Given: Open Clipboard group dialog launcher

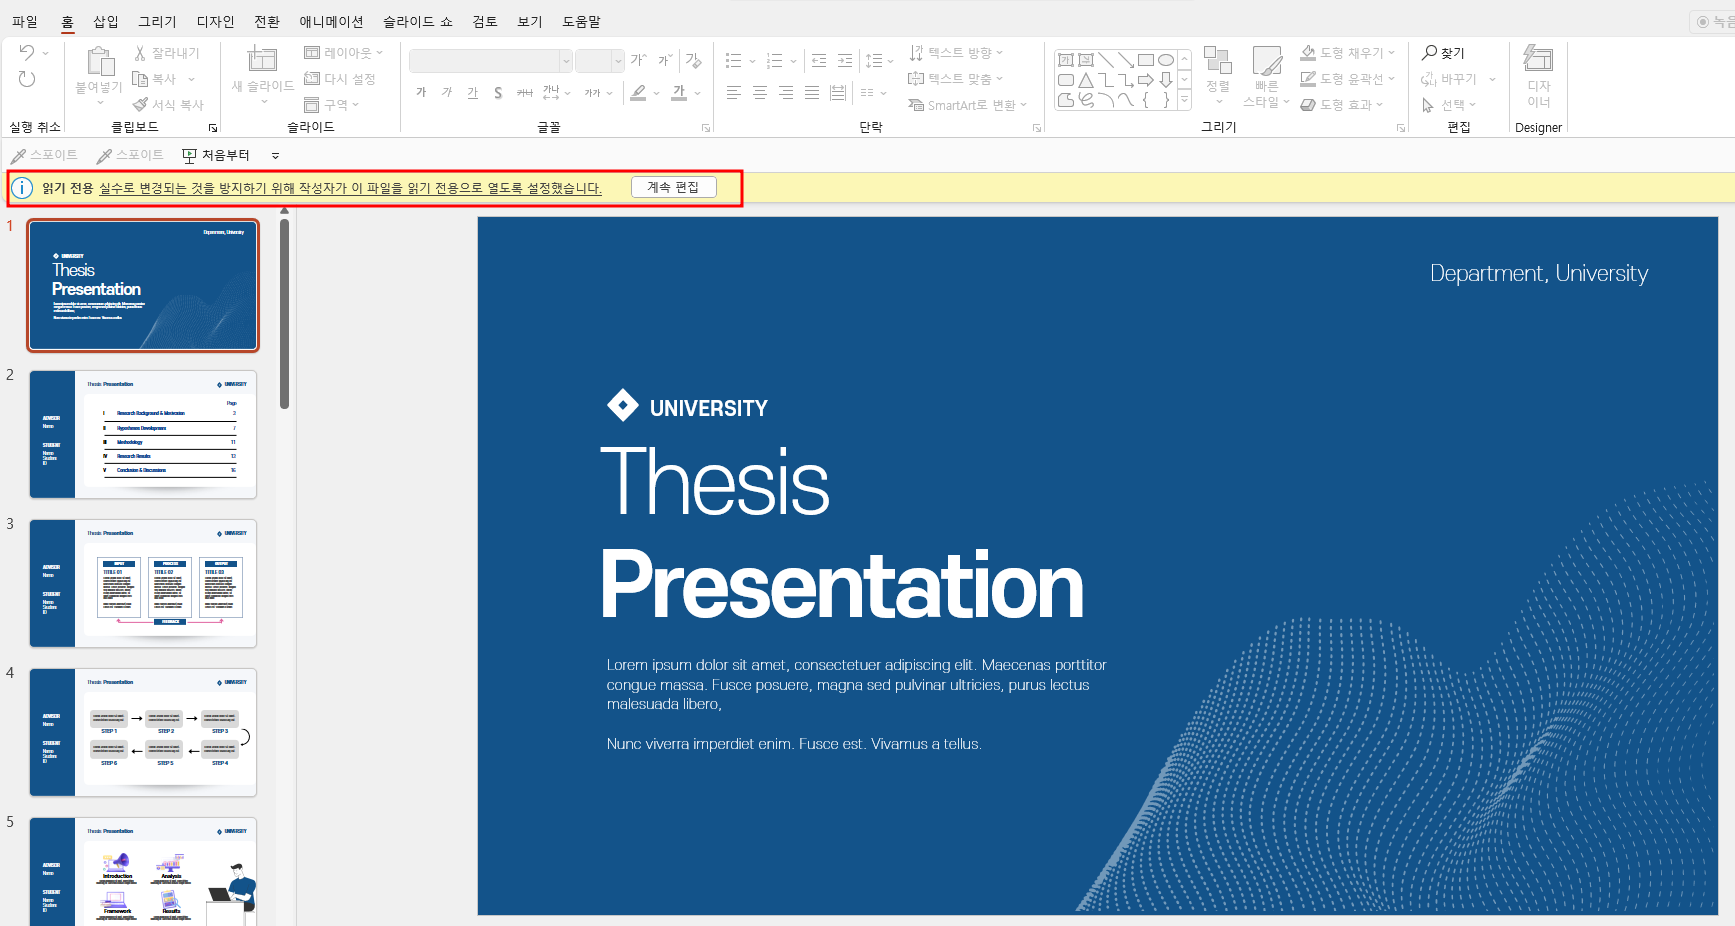Looking at the screenshot, I should tap(213, 128).
